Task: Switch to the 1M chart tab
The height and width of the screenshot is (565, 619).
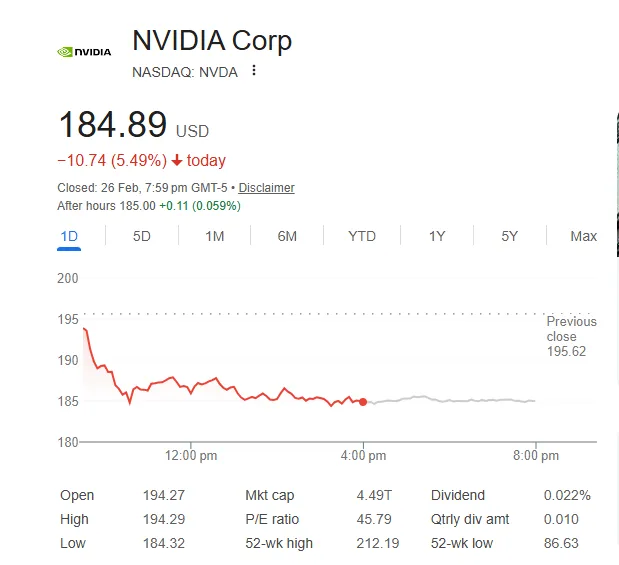Action: tap(215, 237)
